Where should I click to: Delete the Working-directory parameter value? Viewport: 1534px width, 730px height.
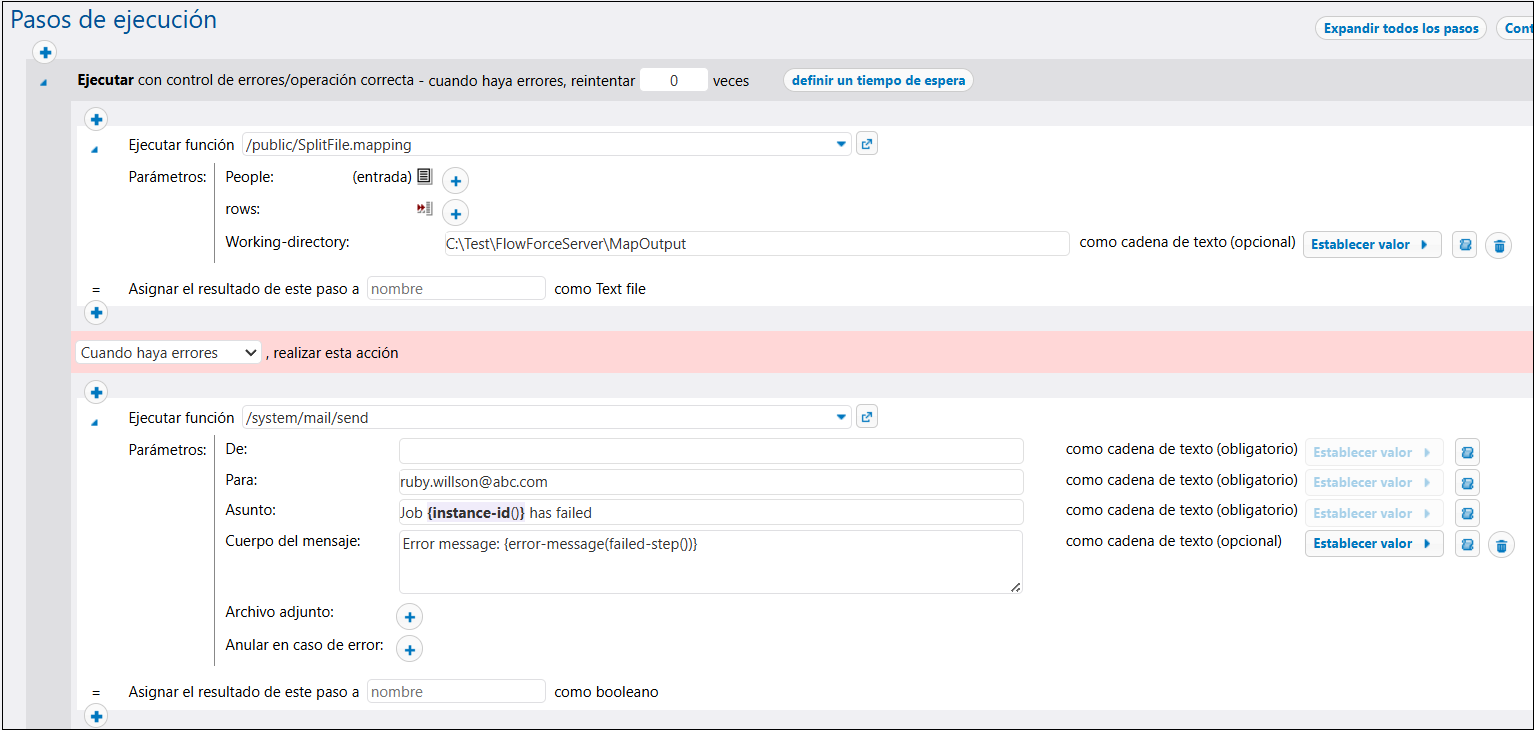click(1498, 245)
